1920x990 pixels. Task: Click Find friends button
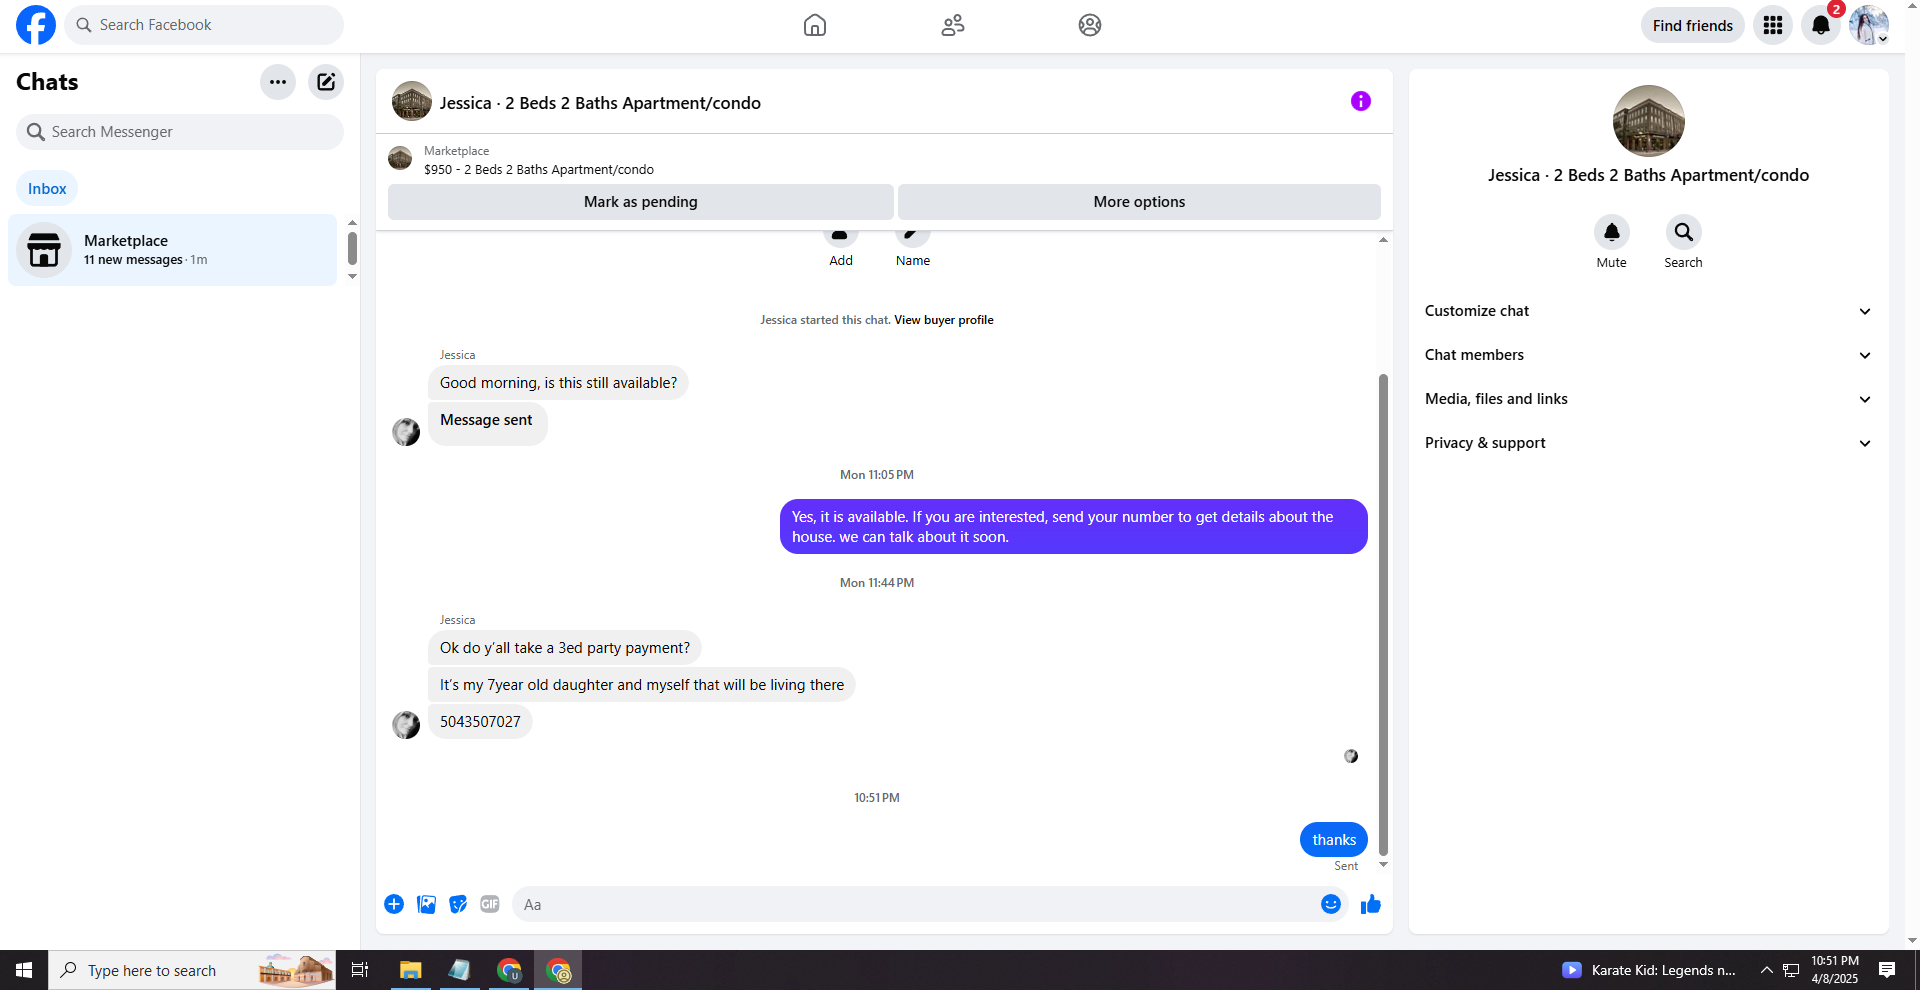(x=1692, y=25)
